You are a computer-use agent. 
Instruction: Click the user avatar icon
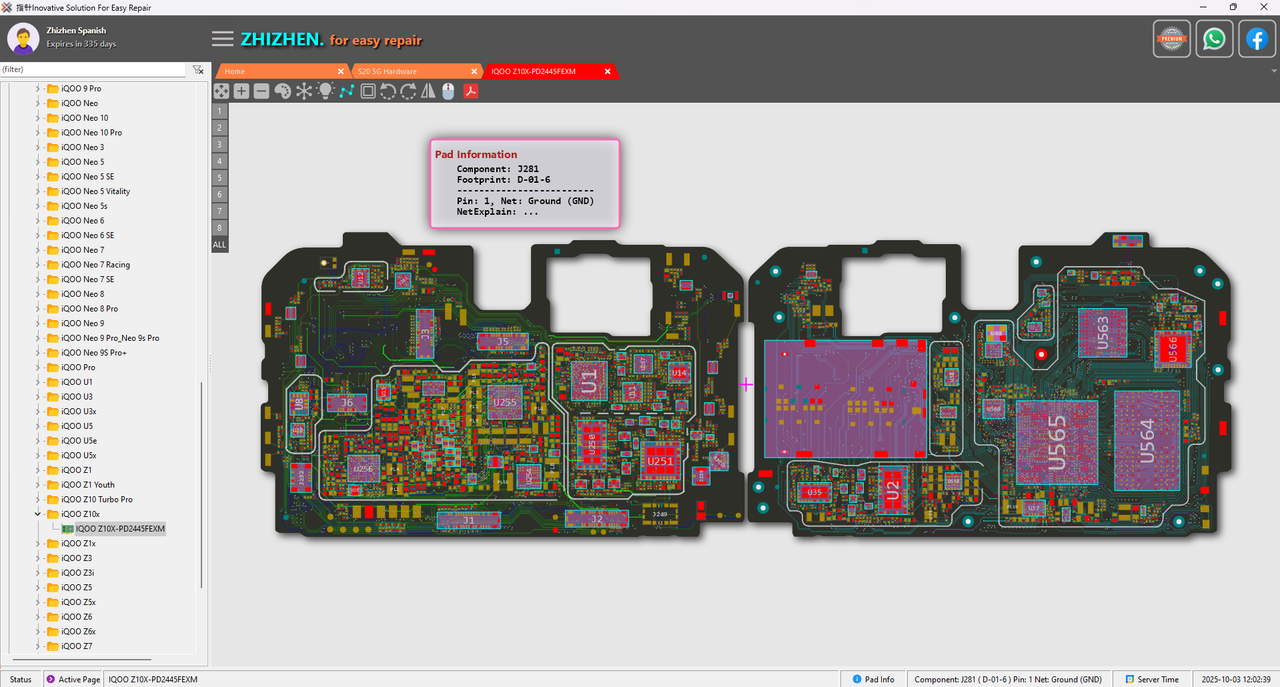click(23, 39)
